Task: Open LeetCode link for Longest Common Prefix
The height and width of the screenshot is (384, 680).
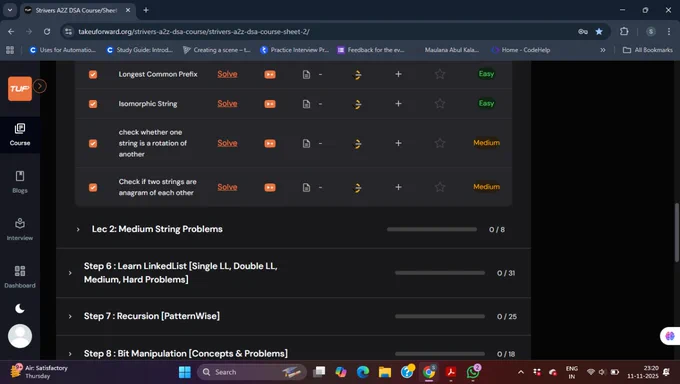Action: click(x=357, y=75)
